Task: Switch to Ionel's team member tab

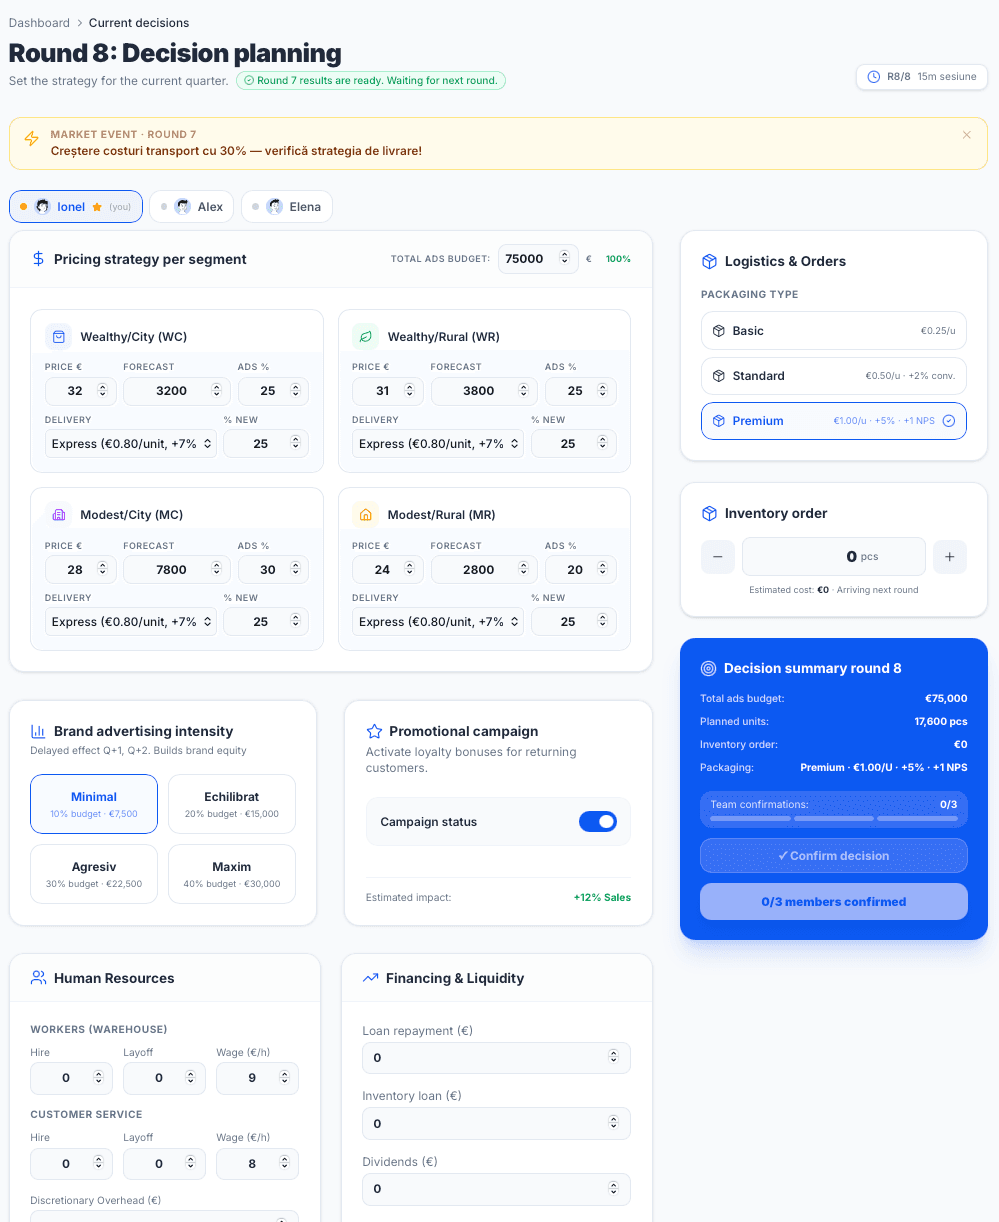Action: point(76,207)
